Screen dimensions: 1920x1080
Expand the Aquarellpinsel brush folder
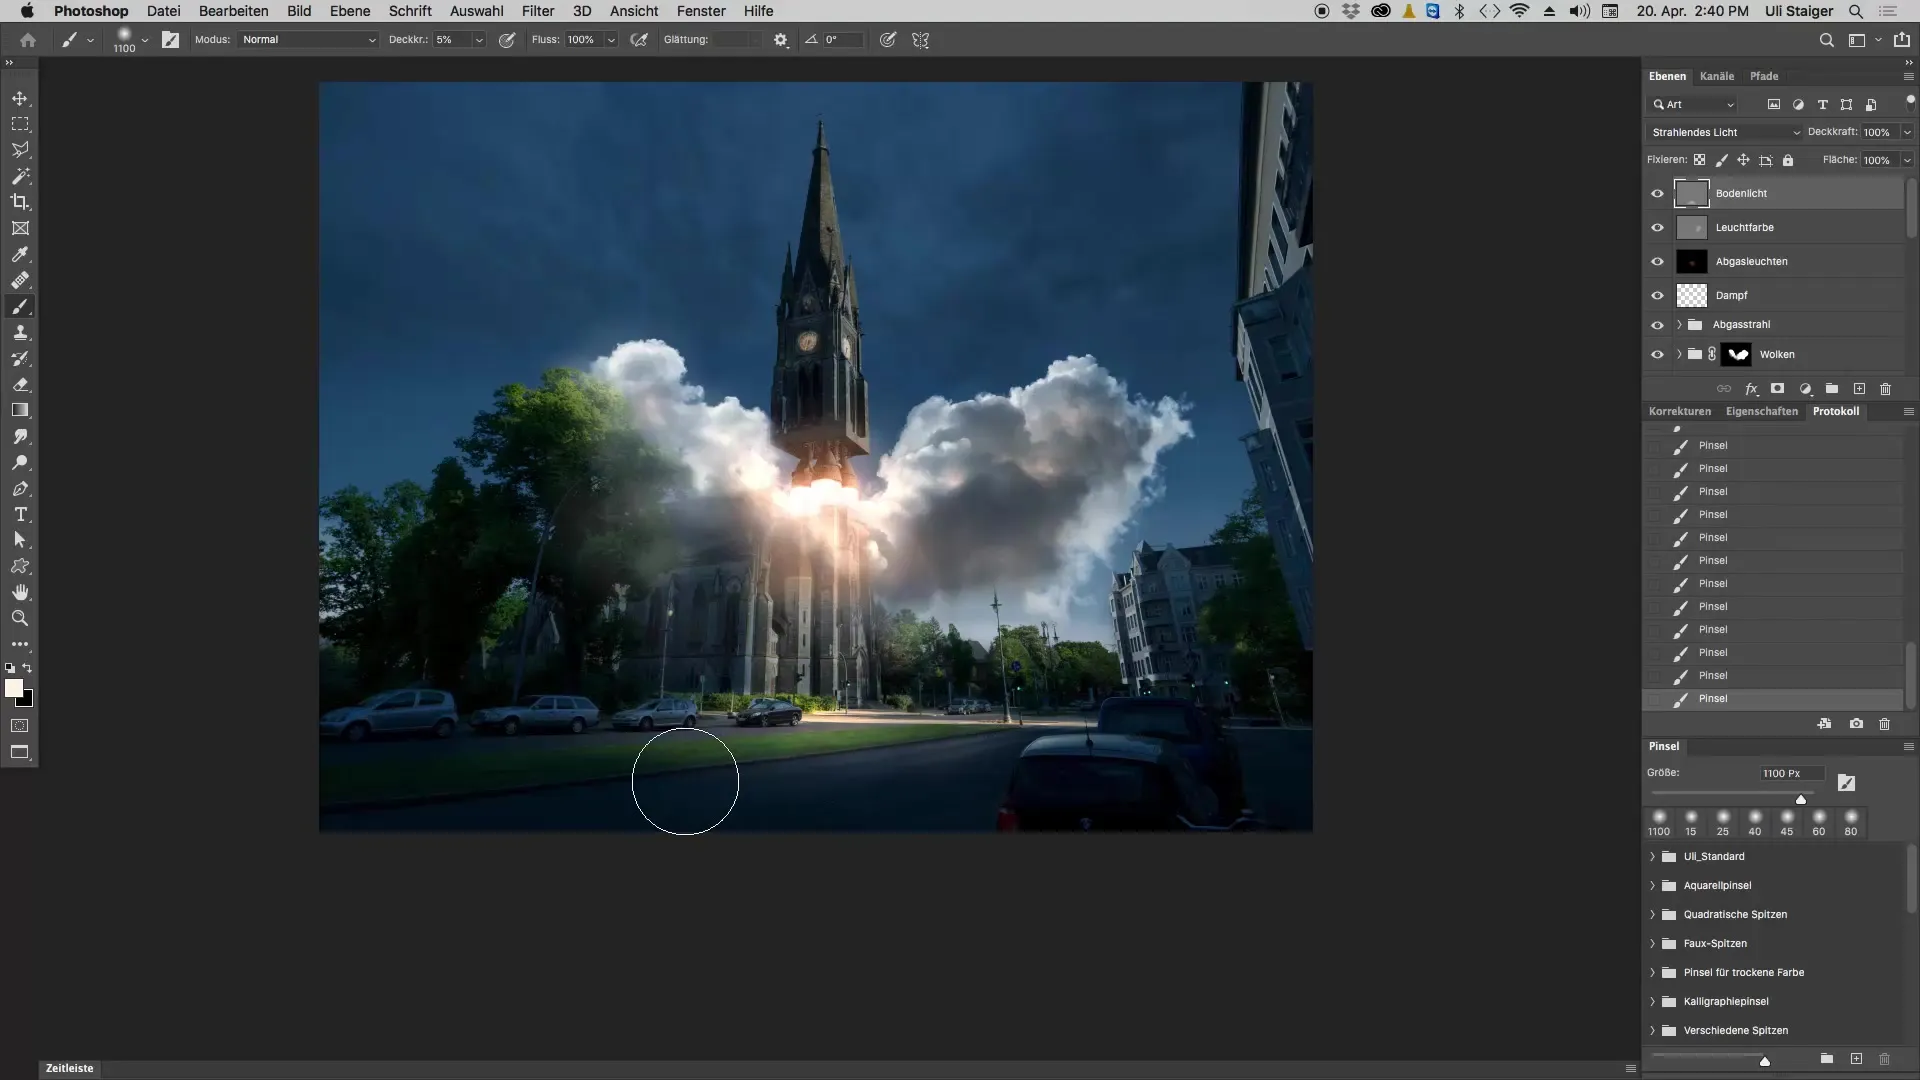1652,885
